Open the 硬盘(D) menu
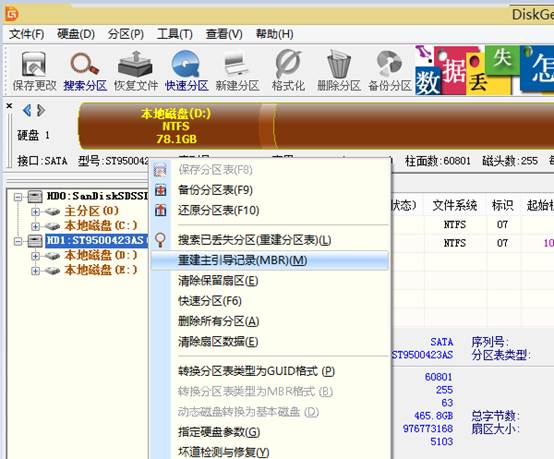This screenshot has height=459, width=554. (76, 34)
